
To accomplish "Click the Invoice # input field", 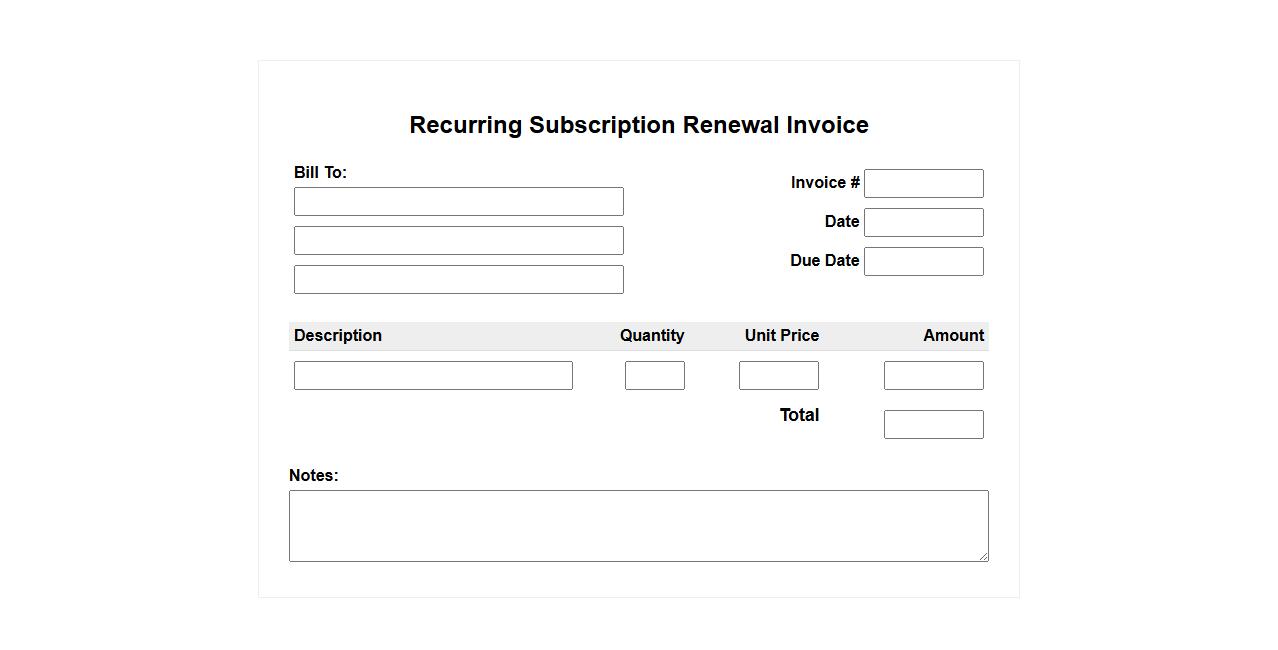I will tap(923, 183).
